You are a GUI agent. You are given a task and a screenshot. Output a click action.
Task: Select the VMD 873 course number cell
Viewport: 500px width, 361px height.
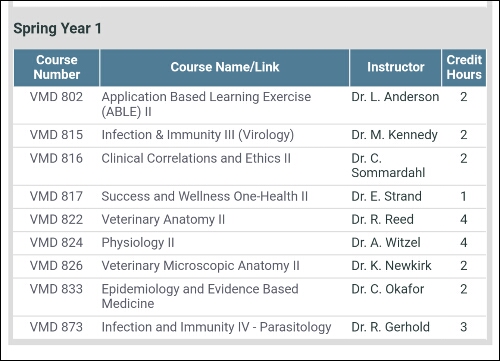(x=56, y=327)
